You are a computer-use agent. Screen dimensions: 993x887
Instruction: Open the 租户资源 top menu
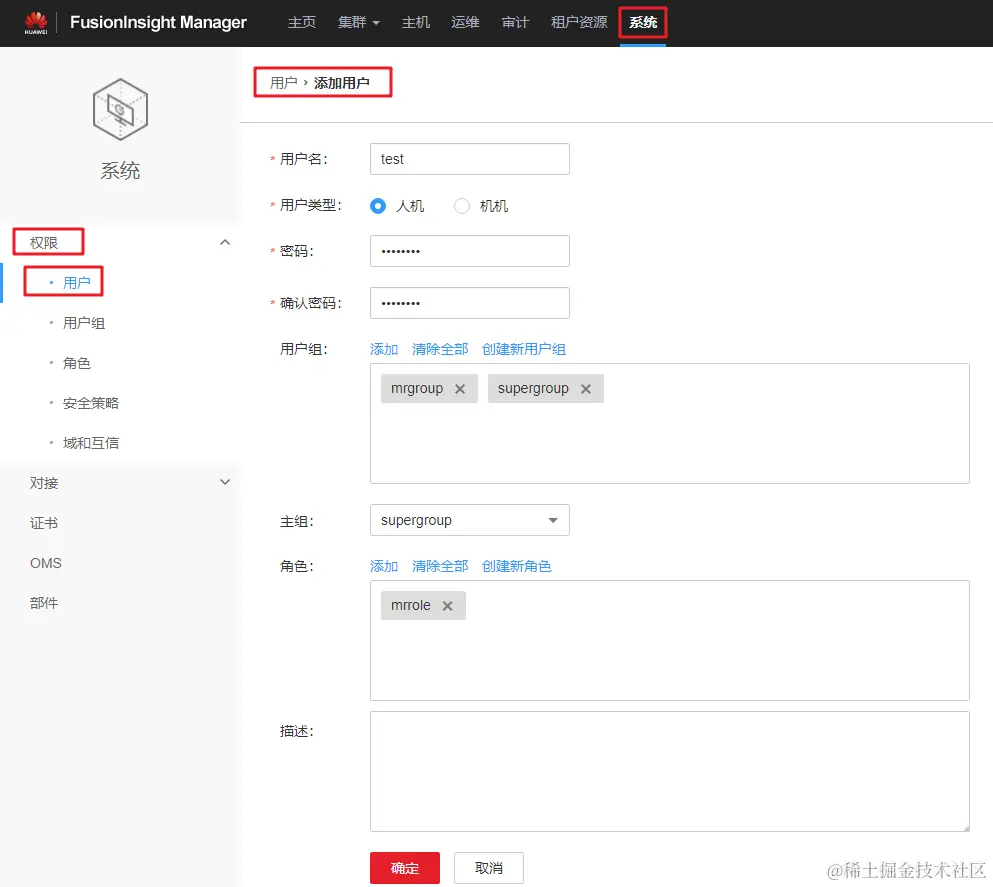coord(579,23)
